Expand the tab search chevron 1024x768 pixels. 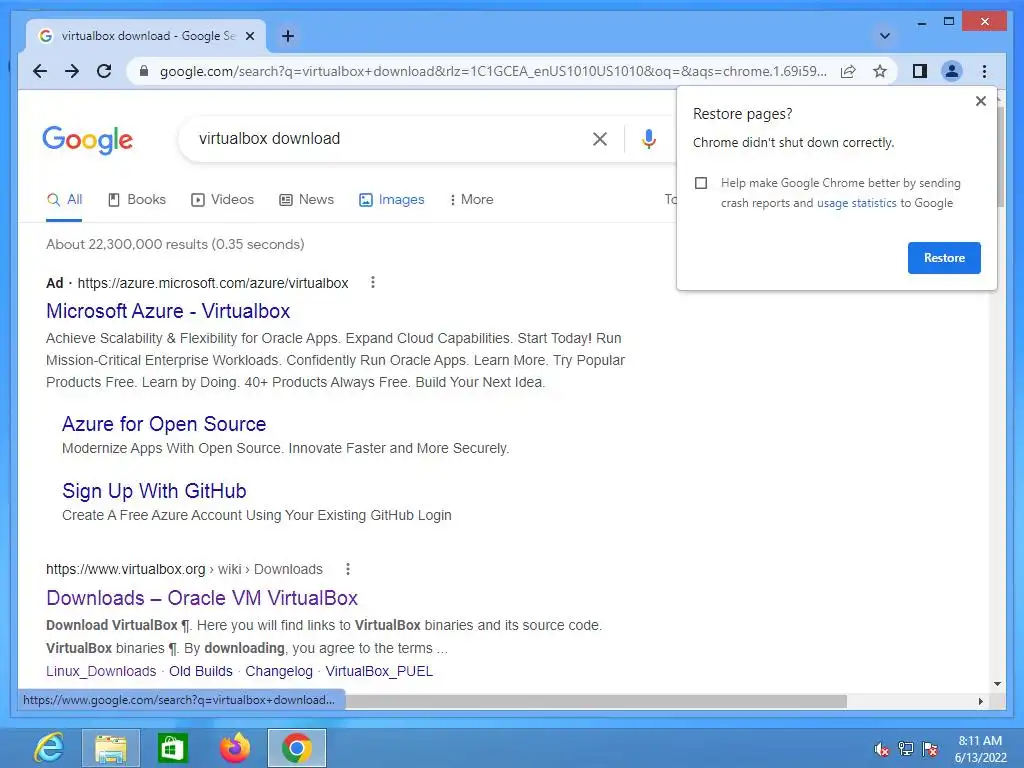(x=885, y=36)
